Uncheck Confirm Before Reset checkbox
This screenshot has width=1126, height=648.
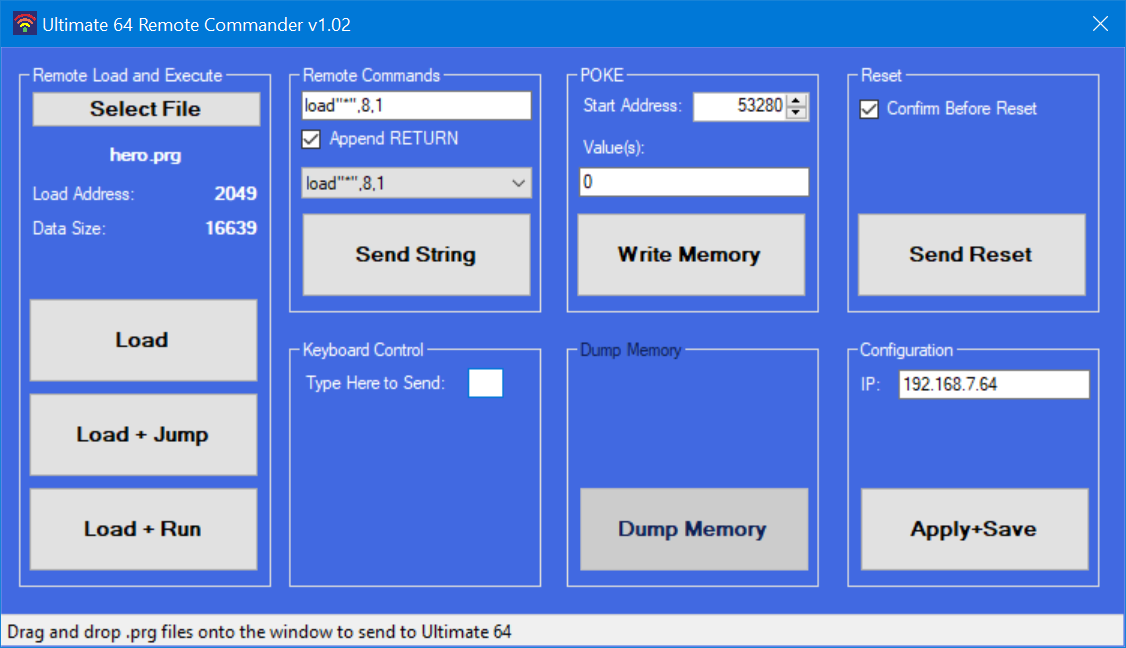pos(869,109)
